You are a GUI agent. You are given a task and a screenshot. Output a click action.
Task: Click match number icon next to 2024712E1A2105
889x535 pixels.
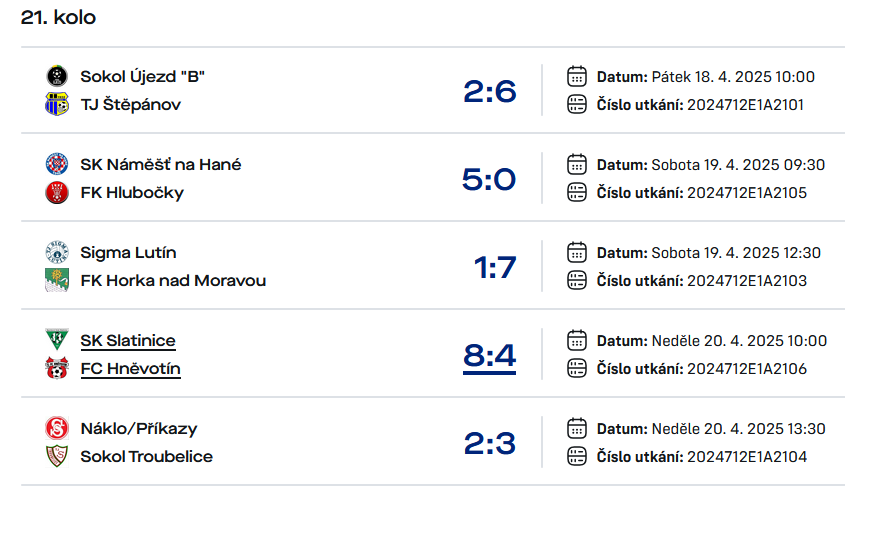577,192
